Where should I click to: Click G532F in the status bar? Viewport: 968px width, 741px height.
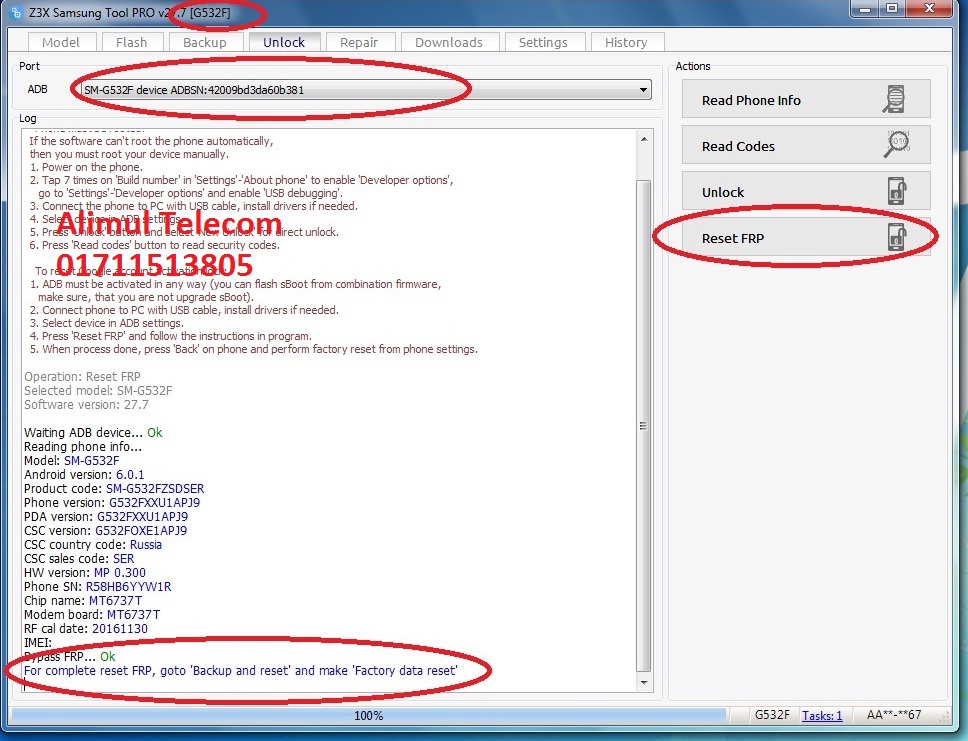[772, 715]
